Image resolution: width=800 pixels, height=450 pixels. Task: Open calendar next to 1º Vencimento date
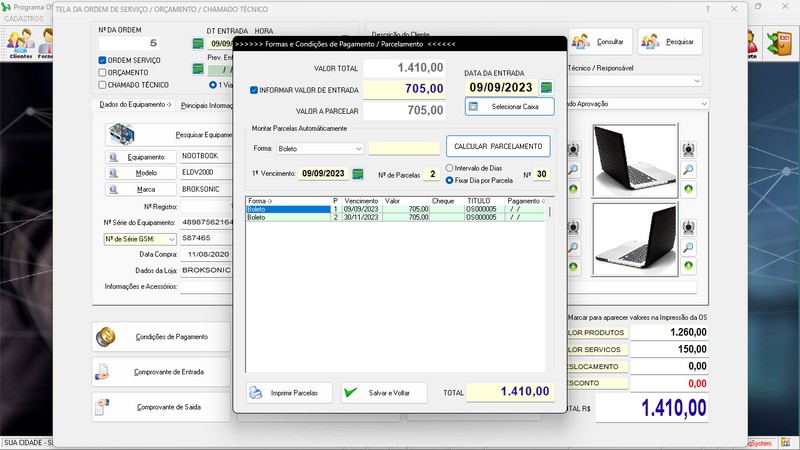click(x=357, y=174)
